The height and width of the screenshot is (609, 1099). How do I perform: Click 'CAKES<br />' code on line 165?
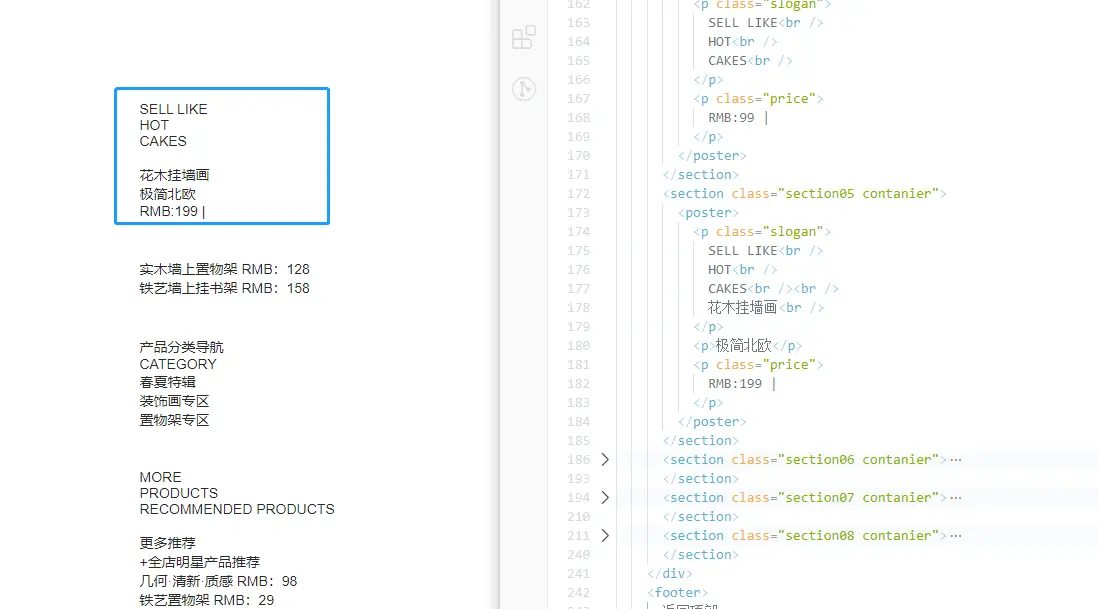point(750,61)
